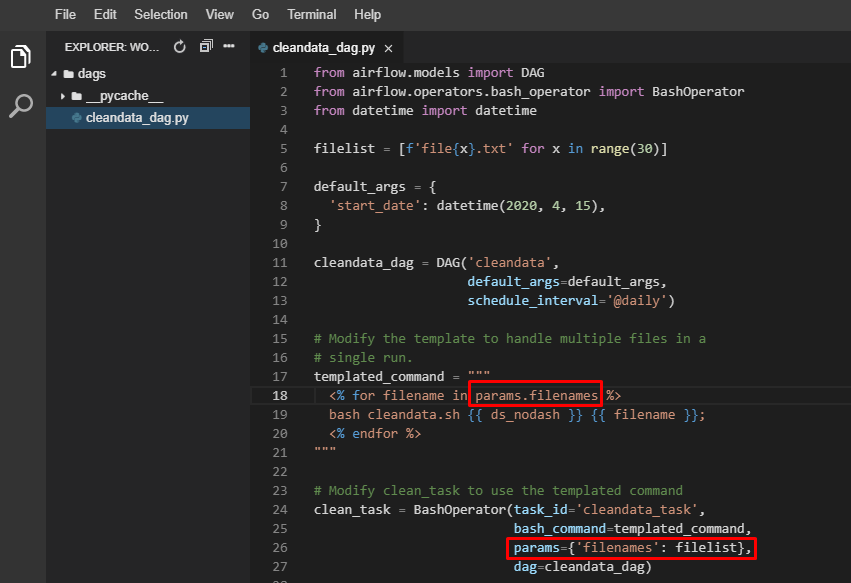Select the cleandata_dag.py editor tab
Viewport: 851px width, 583px height.
pyautogui.click(x=326, y=48)
